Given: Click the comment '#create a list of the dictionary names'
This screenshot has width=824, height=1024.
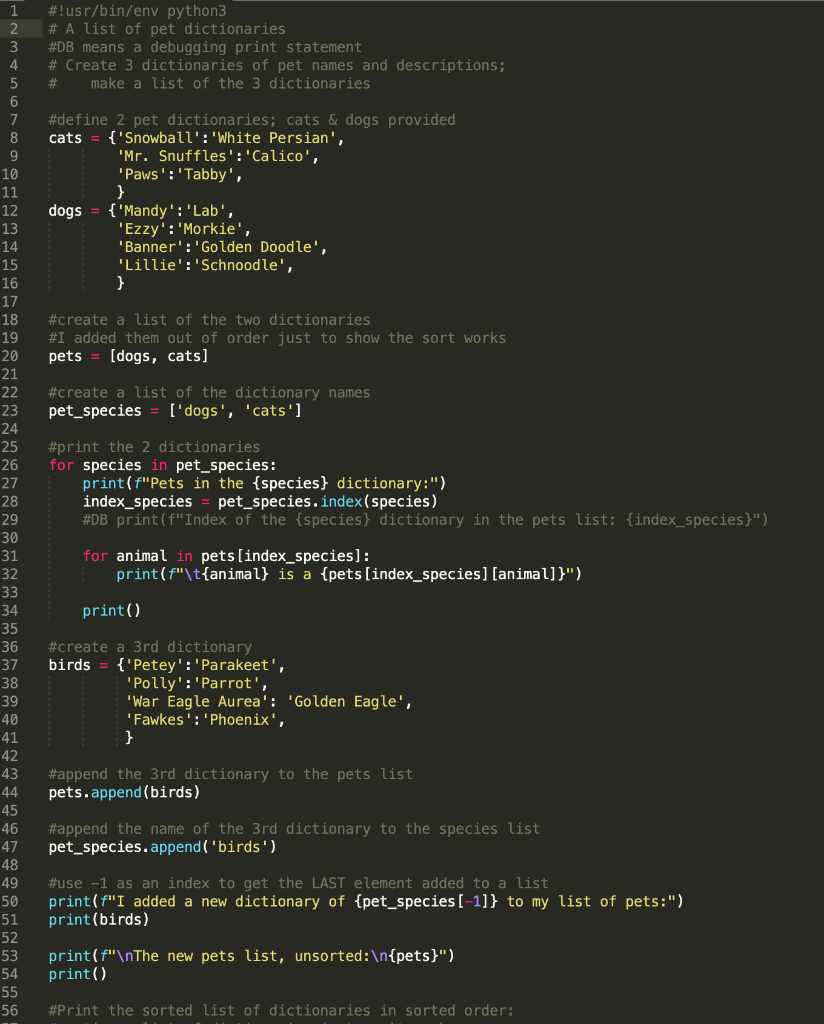Looking at the screenshot, I should tap(210, 392).
